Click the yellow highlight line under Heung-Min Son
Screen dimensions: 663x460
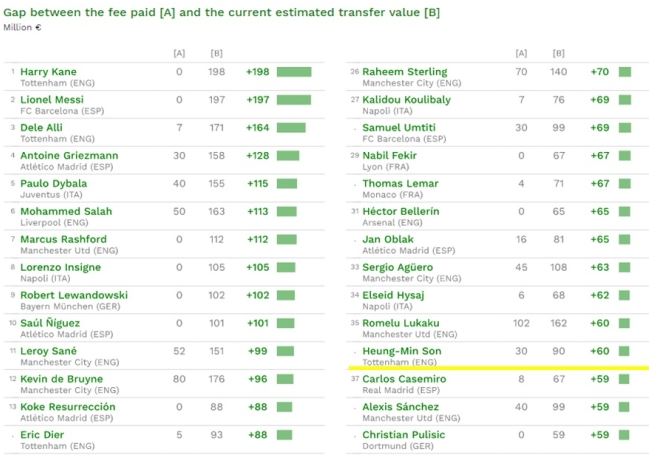(x=500, y=368)
